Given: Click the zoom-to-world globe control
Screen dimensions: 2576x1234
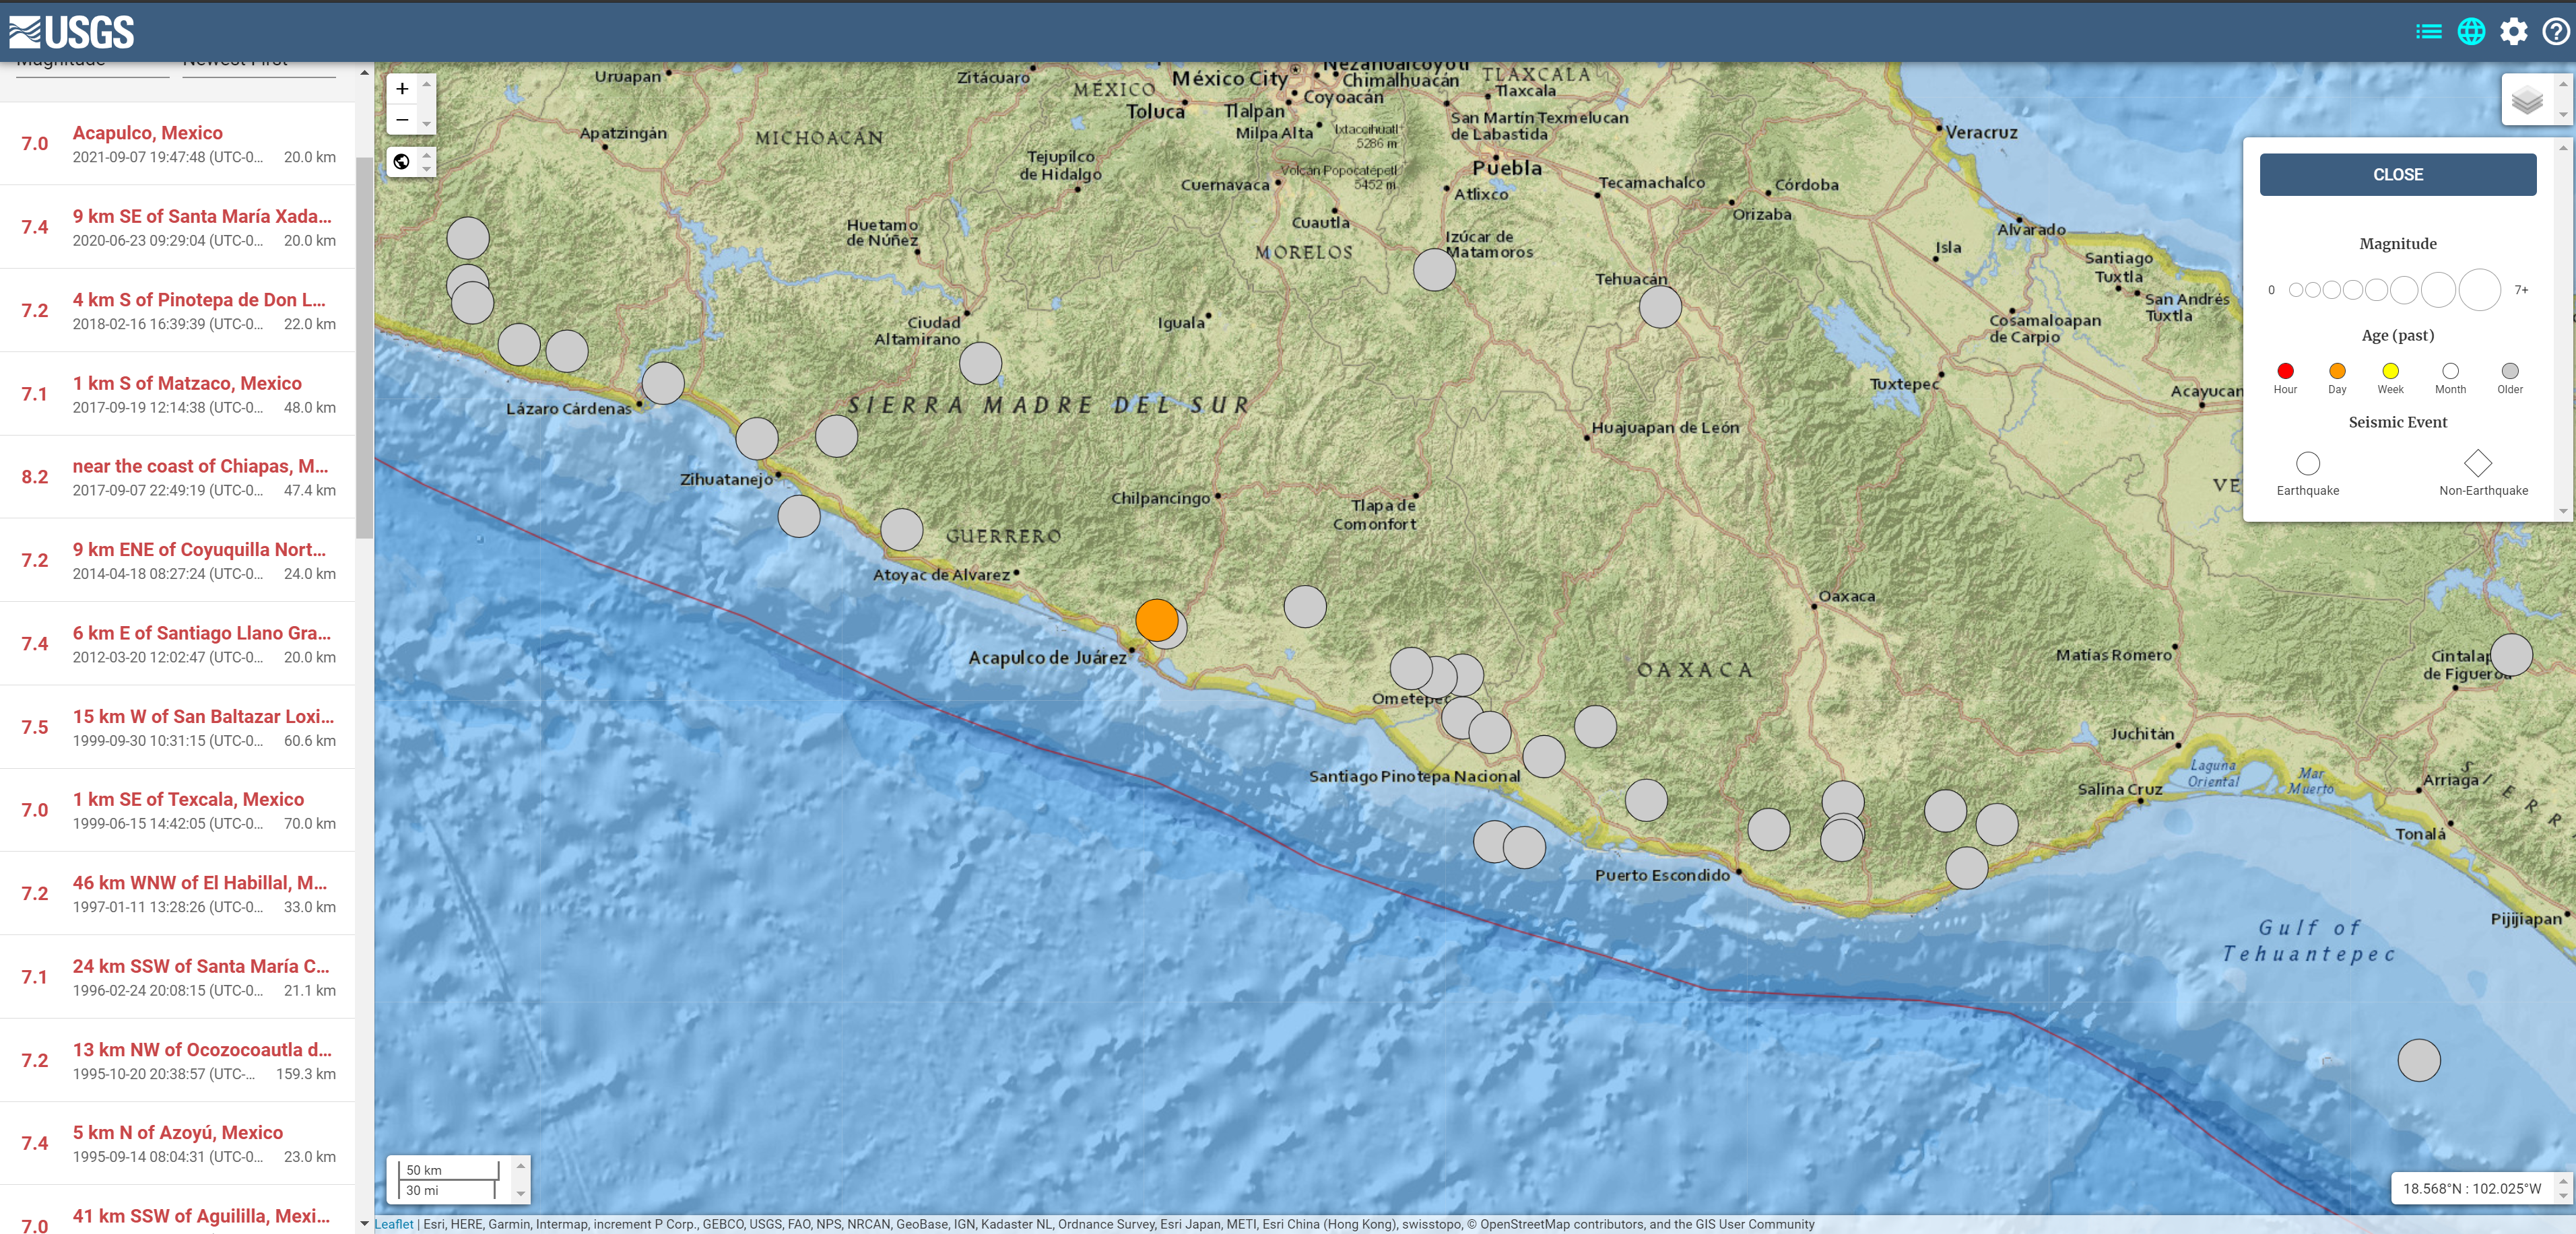Looking at the screenshot, I should tap(402, 162).
